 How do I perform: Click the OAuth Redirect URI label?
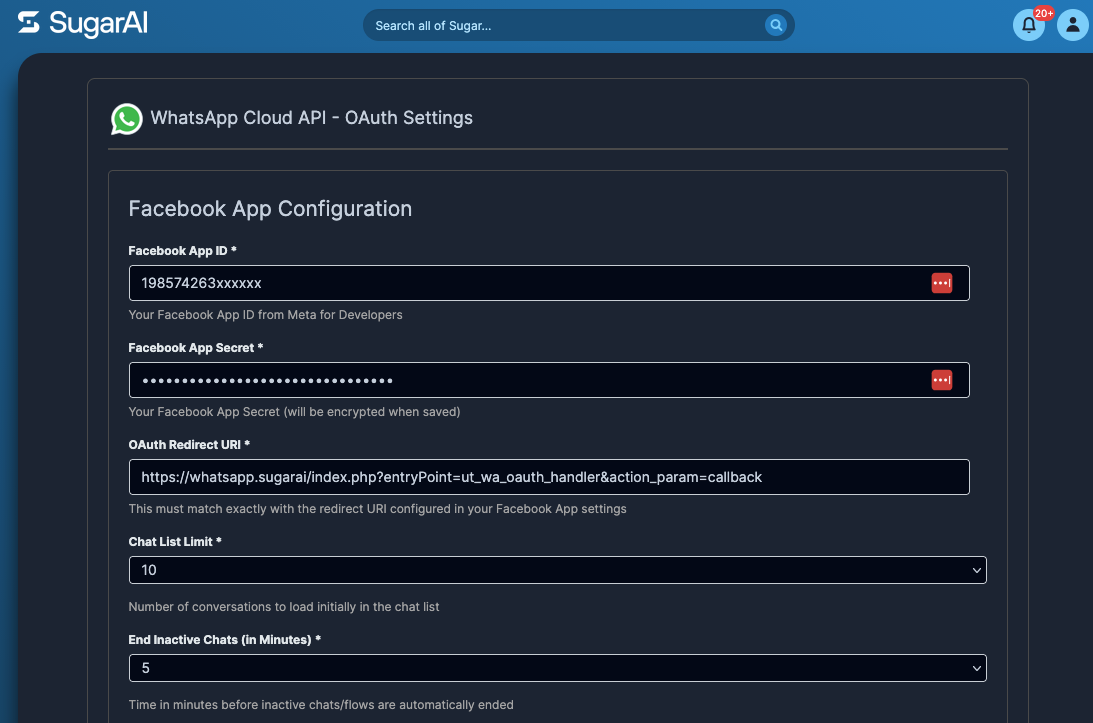[189, 445]
